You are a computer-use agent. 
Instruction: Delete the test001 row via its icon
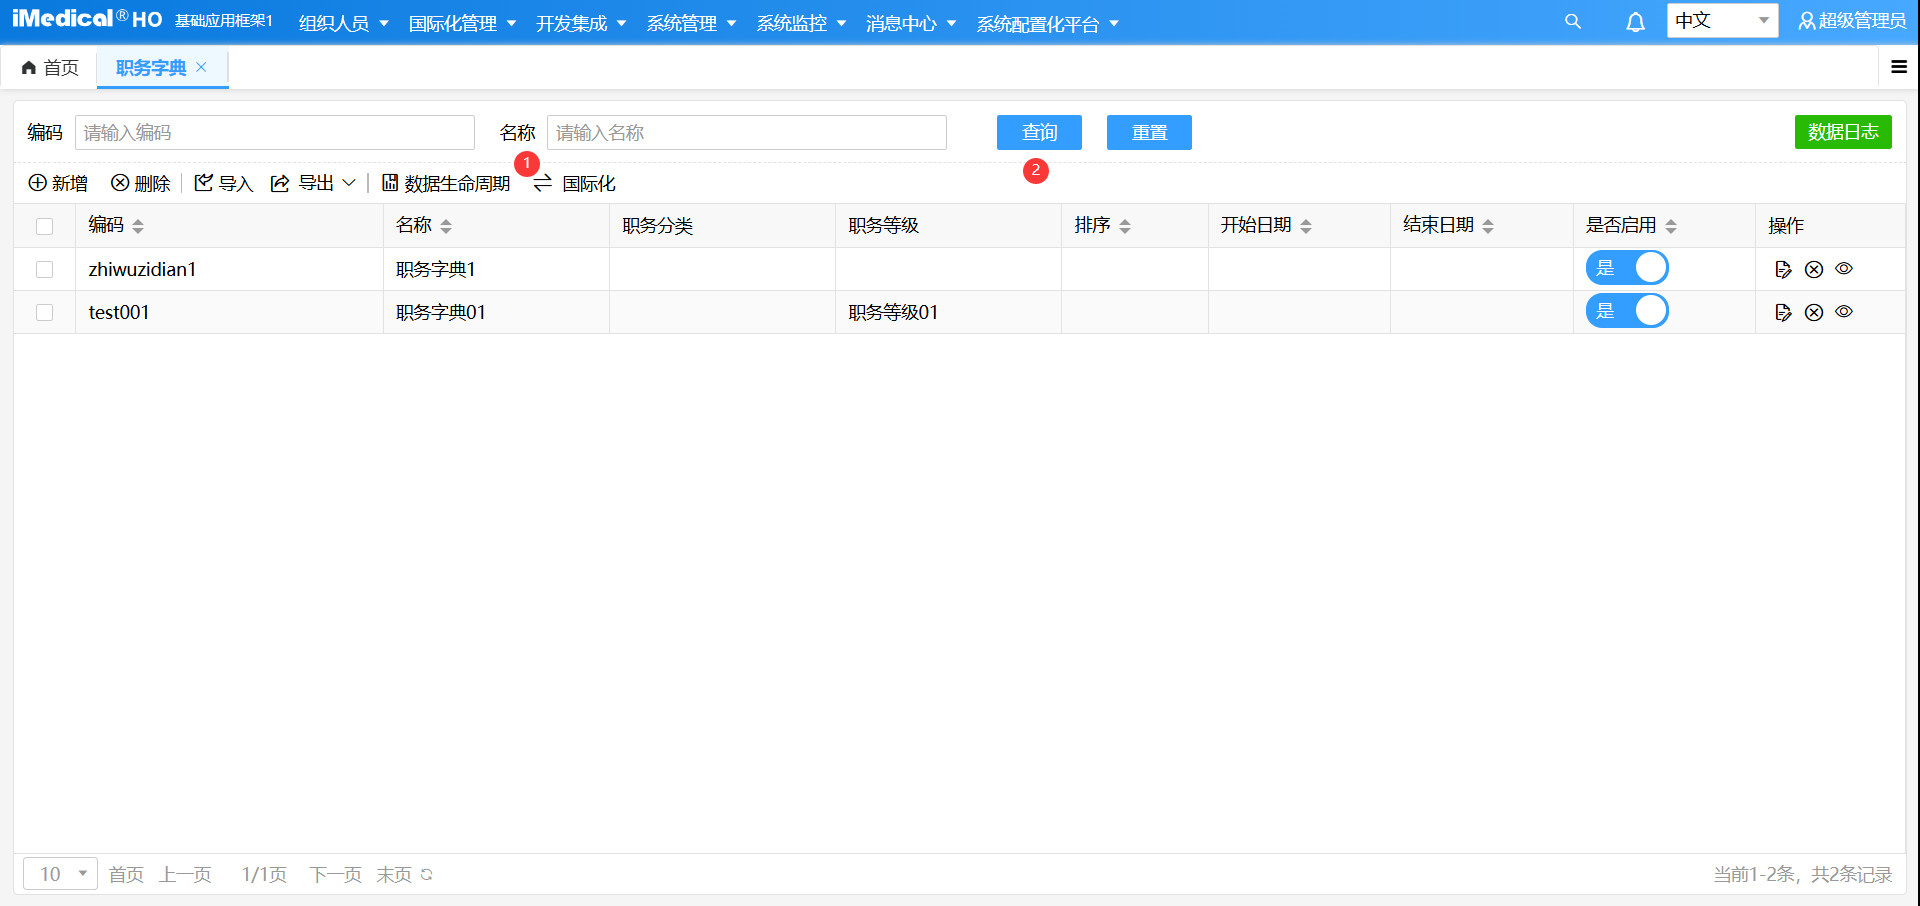pyautogui.click(x=1814, y=312)
